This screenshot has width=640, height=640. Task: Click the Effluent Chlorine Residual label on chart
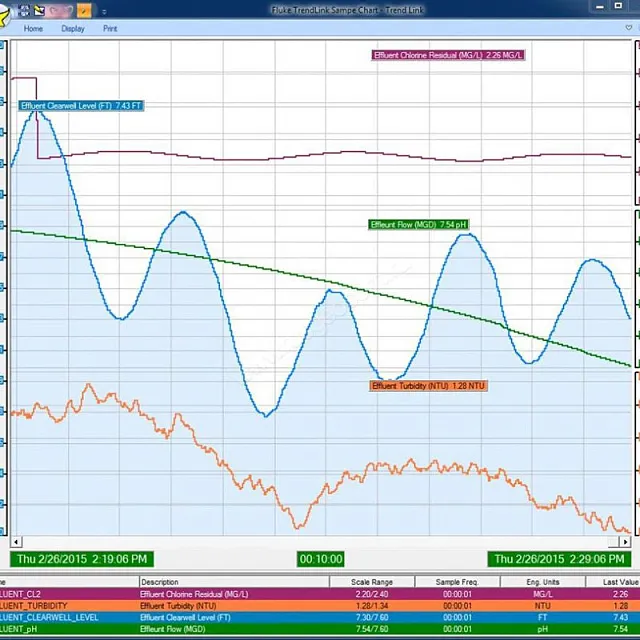[448, 55]
